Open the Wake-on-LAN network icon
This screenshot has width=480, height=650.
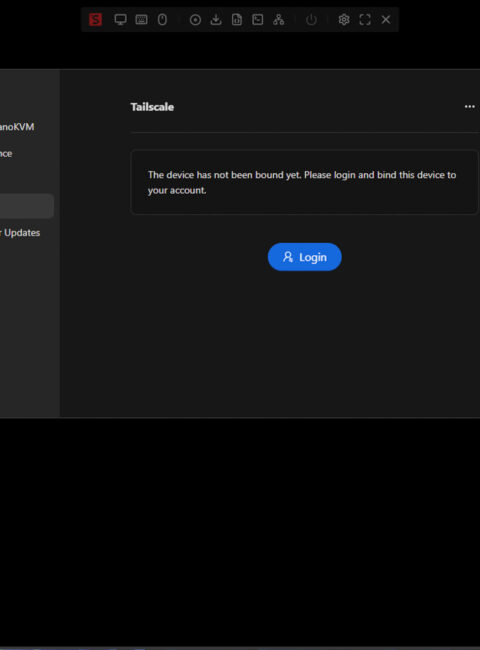(279, 19)
